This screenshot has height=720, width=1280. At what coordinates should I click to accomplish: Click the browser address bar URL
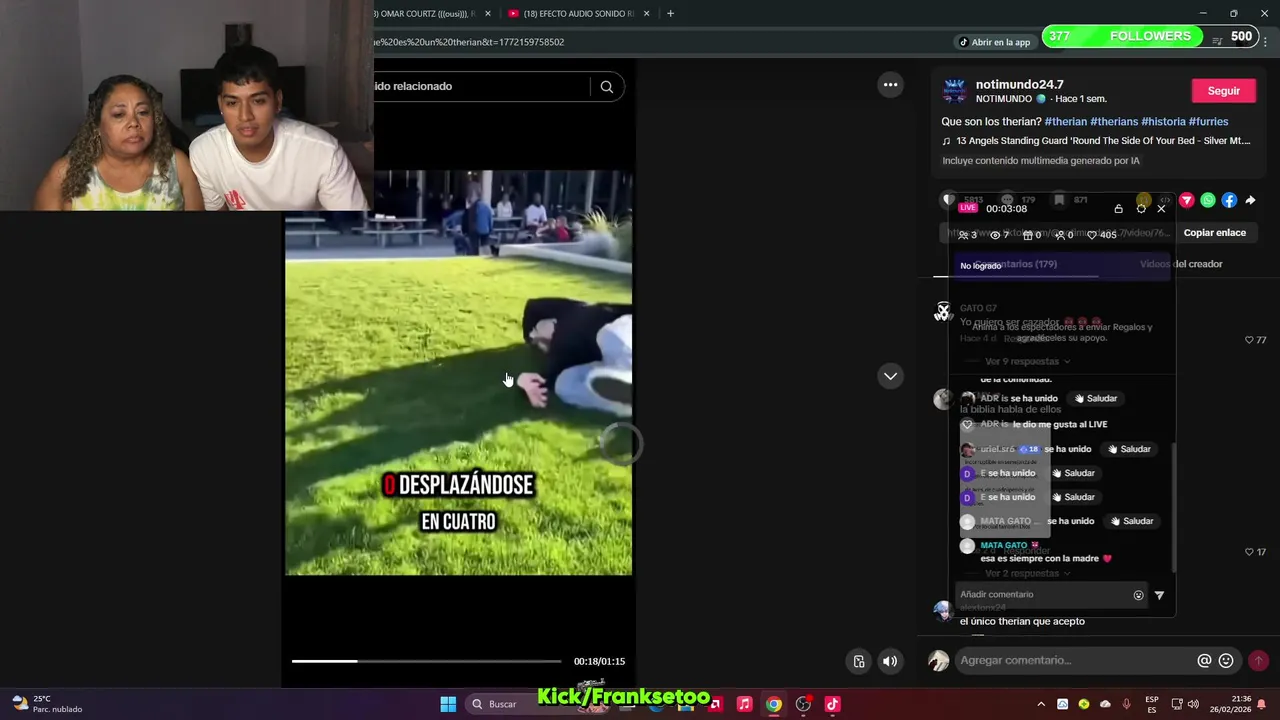click(x=469, y=42)
